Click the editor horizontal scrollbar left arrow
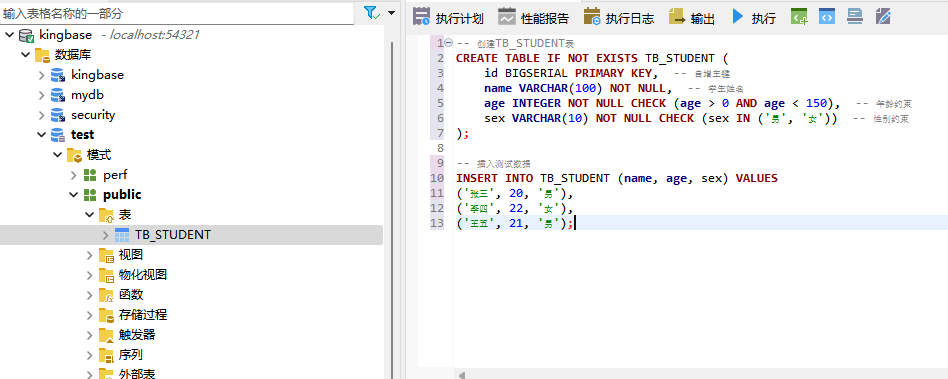Viewport: 948px width, 379px height. (x=462, y=375)
